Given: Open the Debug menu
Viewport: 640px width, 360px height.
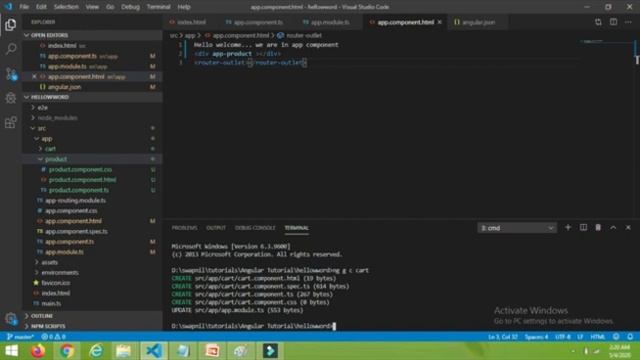Looking at the screenshot, I should pos(130,7).
